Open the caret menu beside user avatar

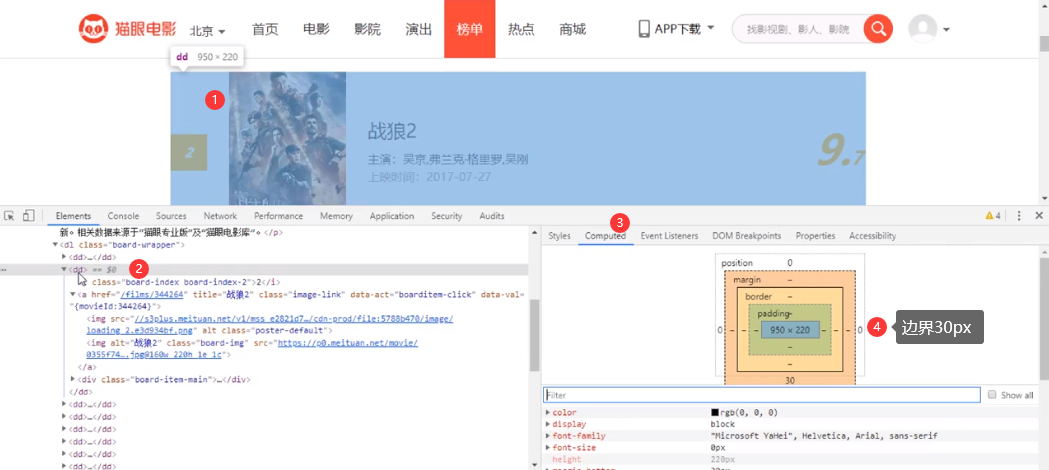pos(947,30)
